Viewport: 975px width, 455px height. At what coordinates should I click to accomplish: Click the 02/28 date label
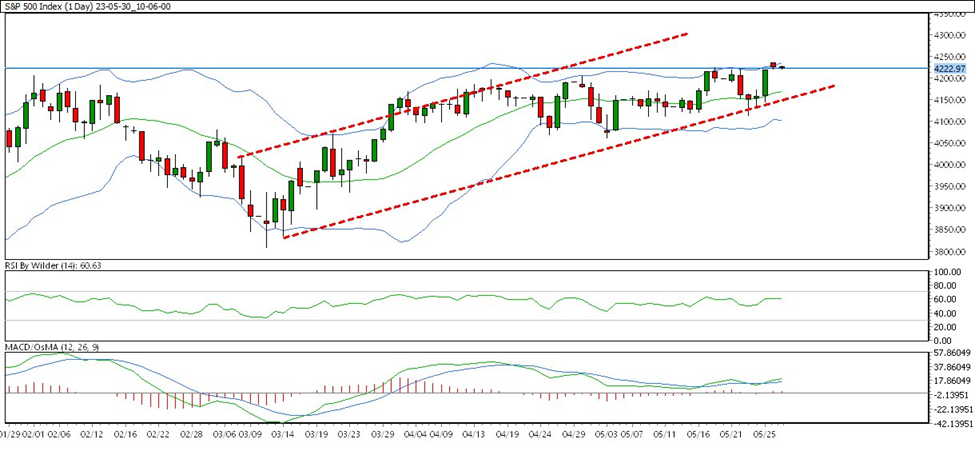[x=192, y=435]
